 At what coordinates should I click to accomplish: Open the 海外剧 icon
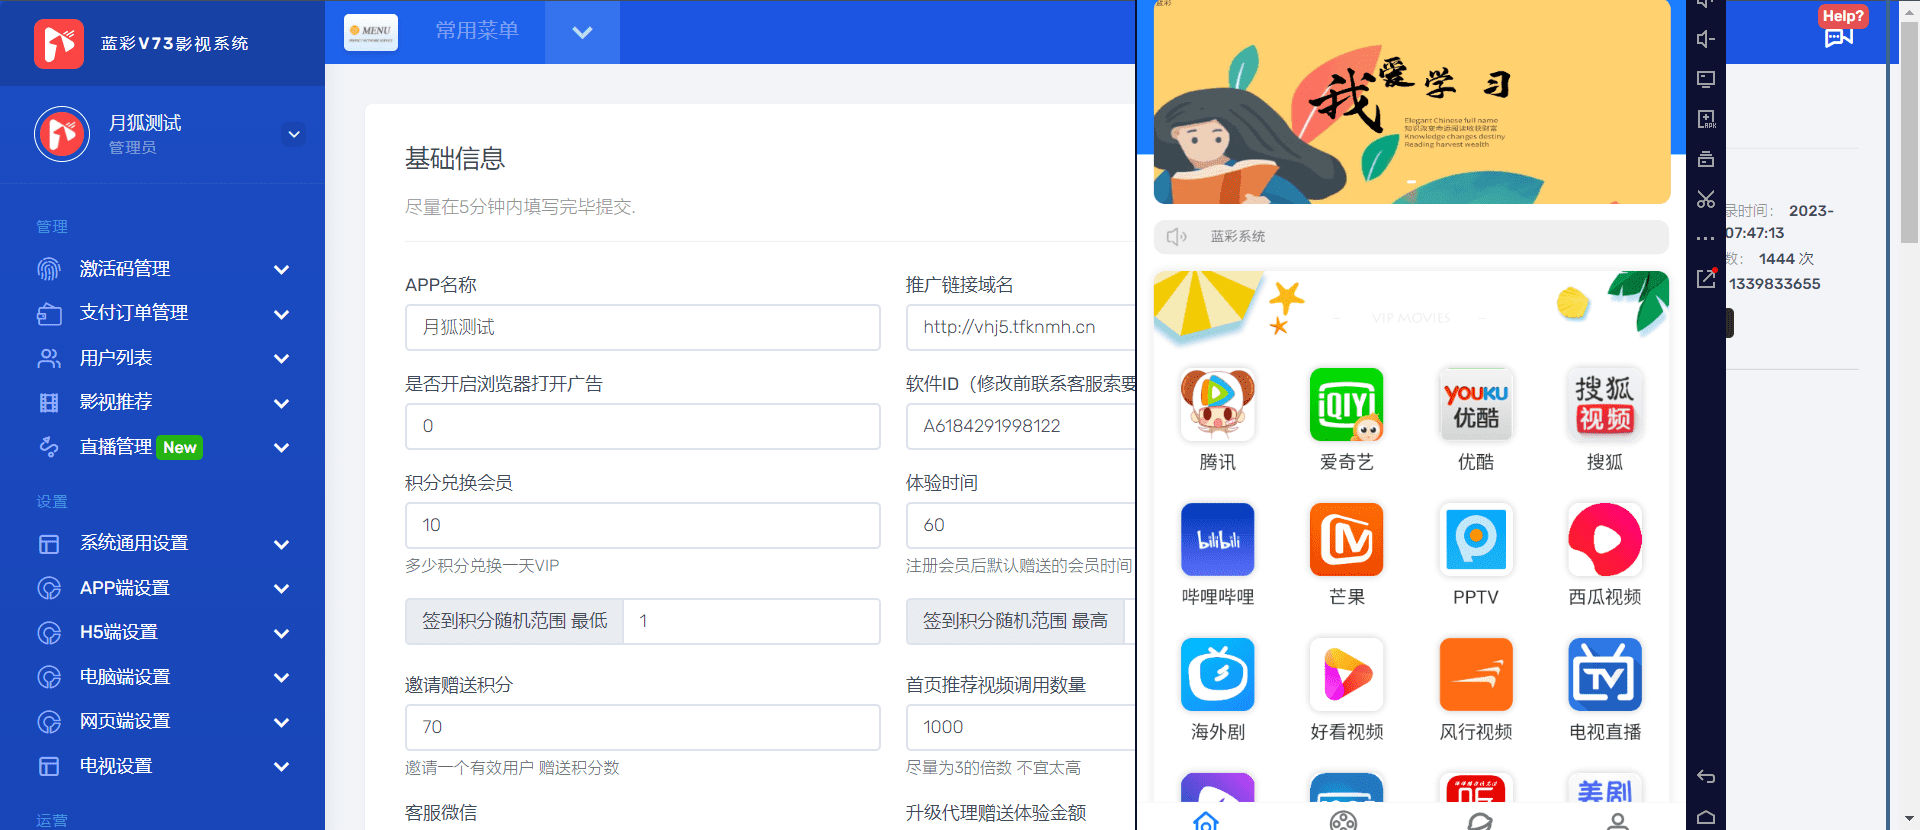click(1217, 675)
